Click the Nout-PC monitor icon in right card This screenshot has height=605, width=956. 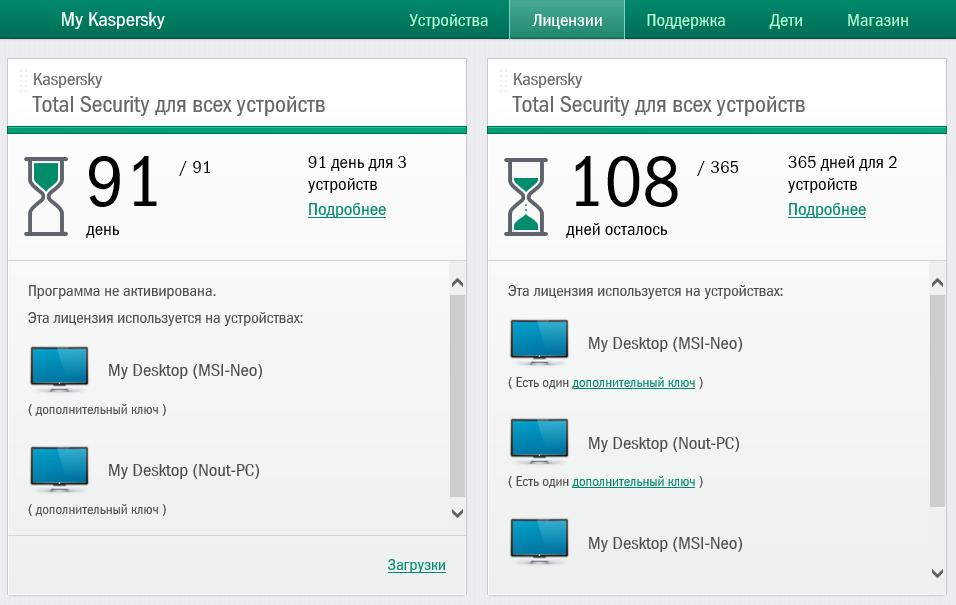[539, 442]
